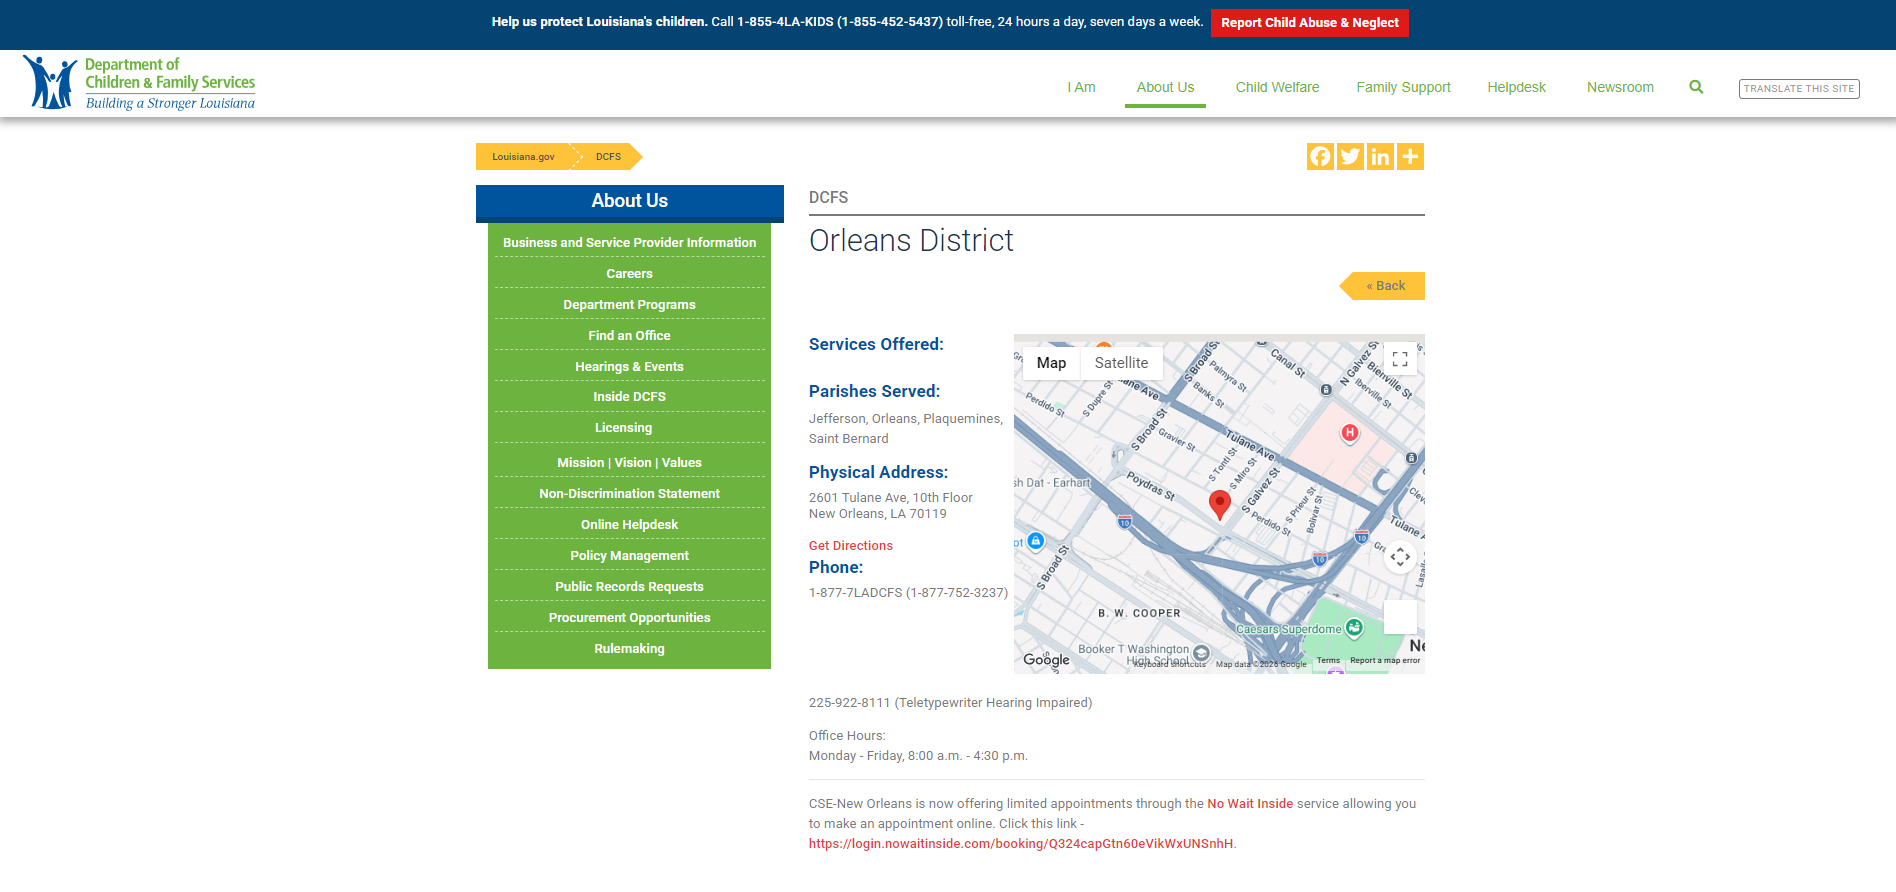
Task: Share the page on Twitter
Action: [x=1350, y=156]
